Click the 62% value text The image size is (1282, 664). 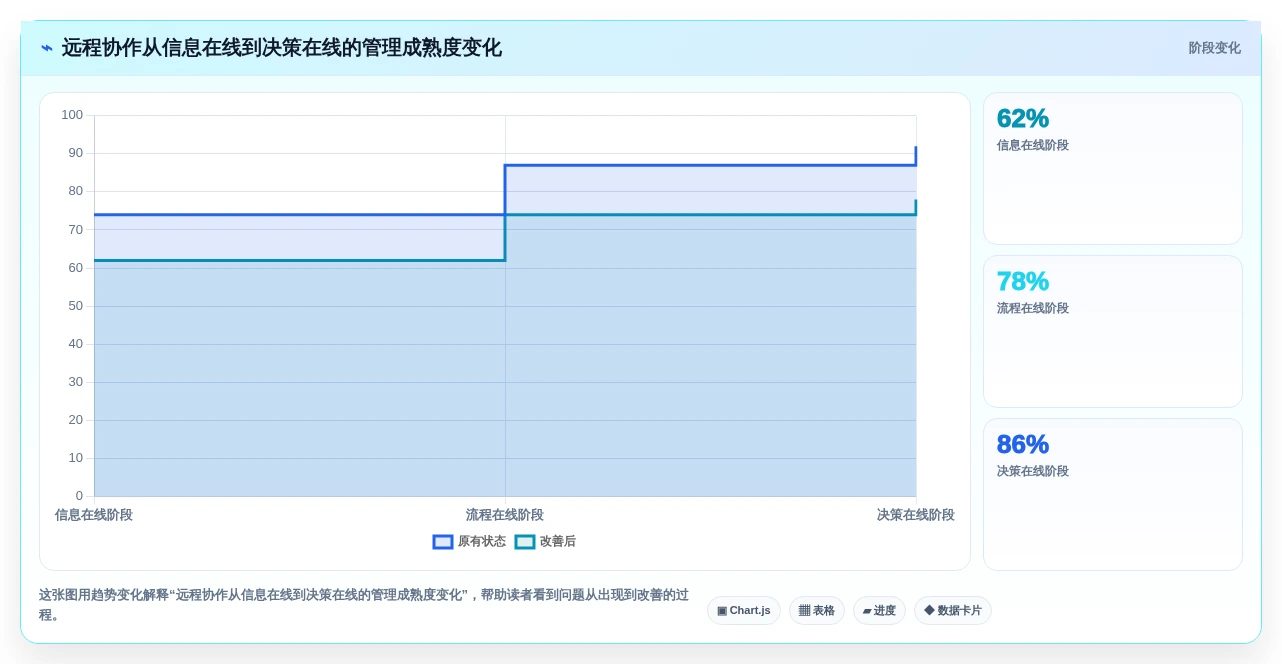click(x=1023, y=118)
